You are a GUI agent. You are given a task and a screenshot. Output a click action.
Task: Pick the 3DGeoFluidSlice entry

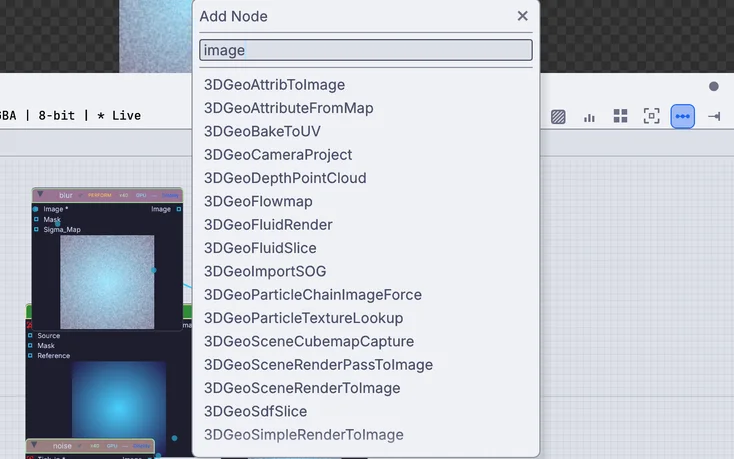click(x=260, y=248)
